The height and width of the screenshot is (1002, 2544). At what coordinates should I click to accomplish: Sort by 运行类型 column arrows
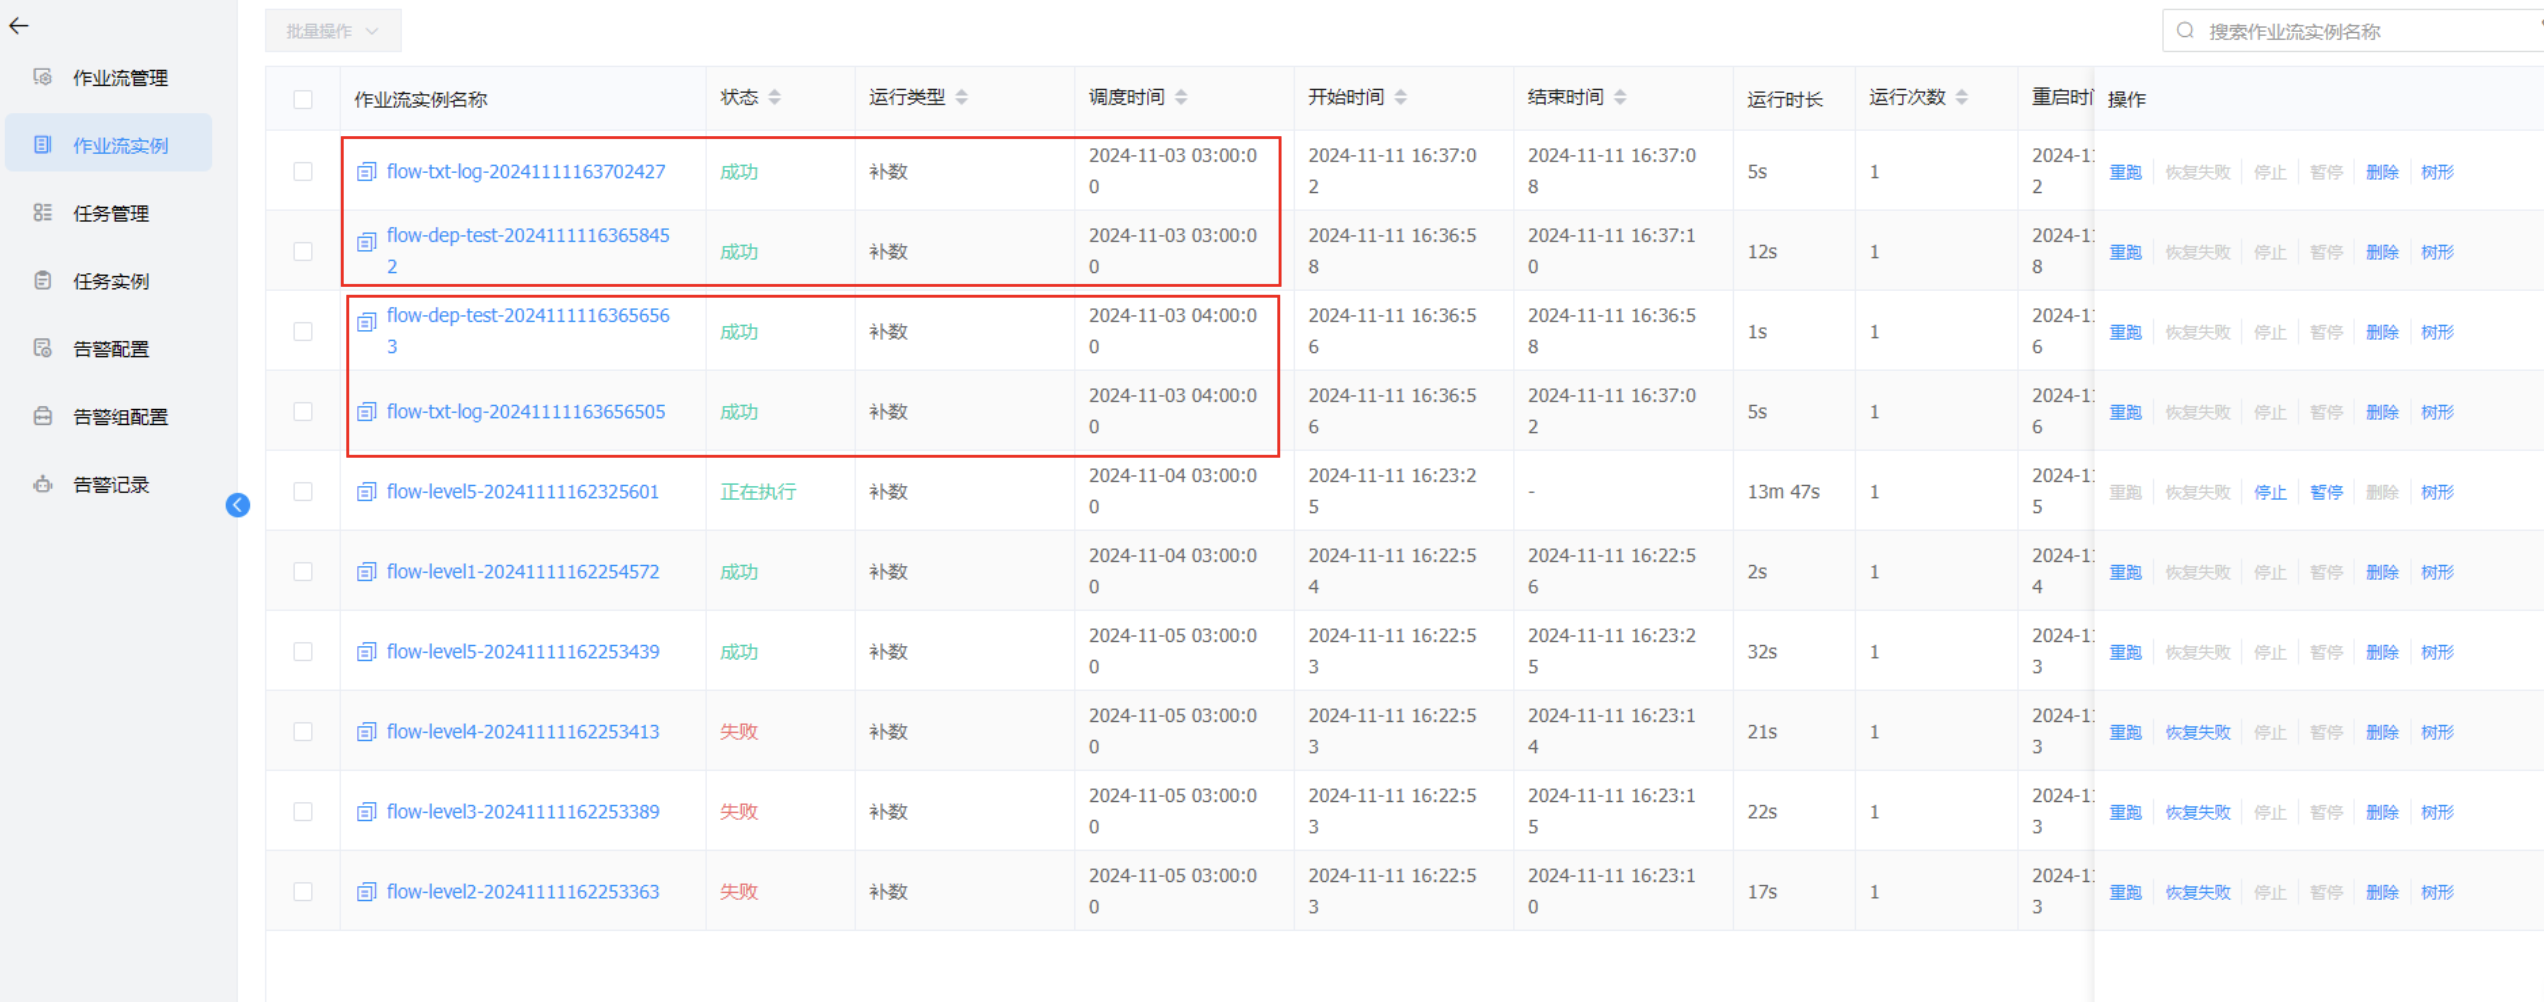tap(961, 97)
